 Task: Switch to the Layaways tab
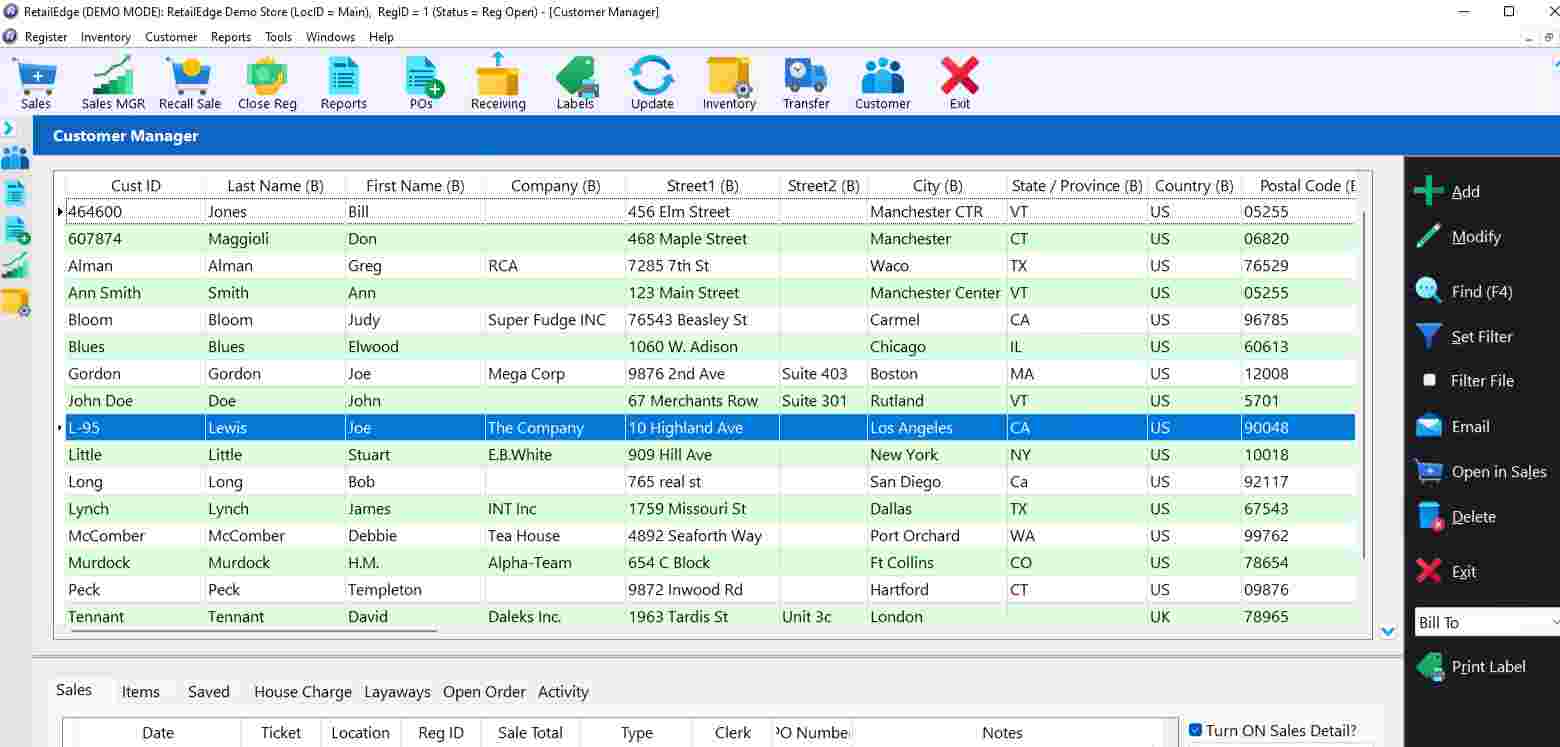click(397, 691)
